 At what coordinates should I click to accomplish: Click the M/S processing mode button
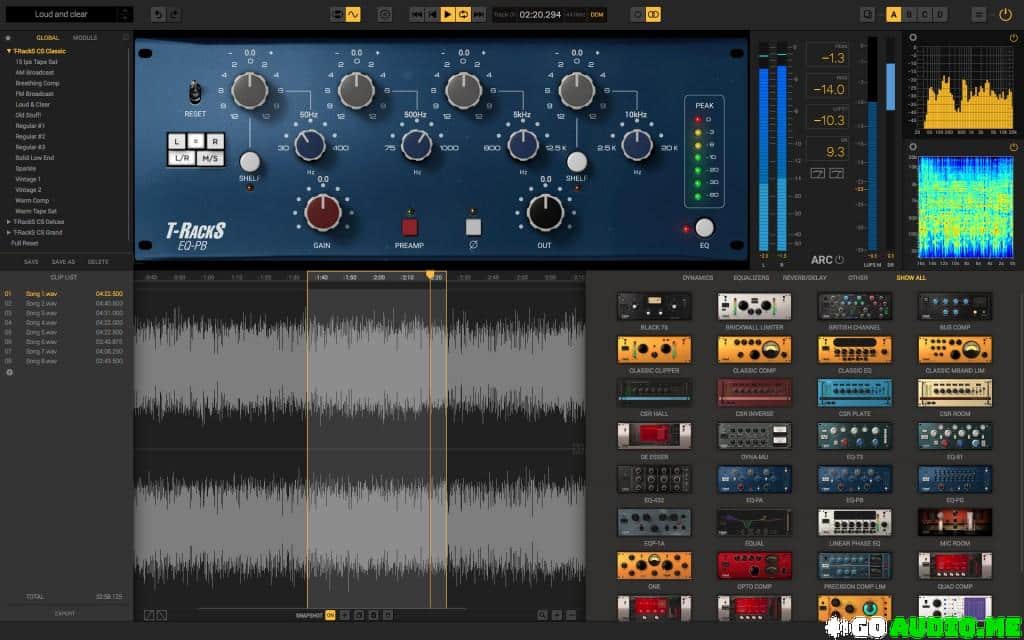tap(211, 158)
